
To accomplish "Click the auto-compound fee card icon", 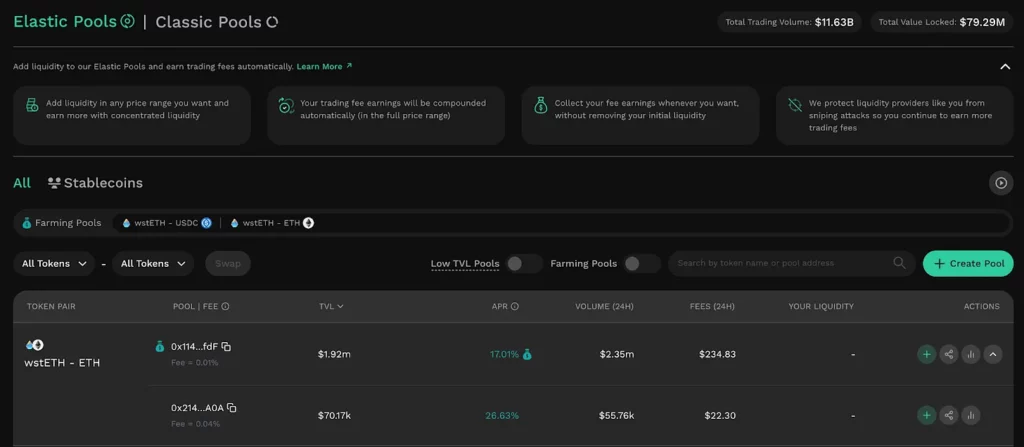I will (x=286, y=105).
